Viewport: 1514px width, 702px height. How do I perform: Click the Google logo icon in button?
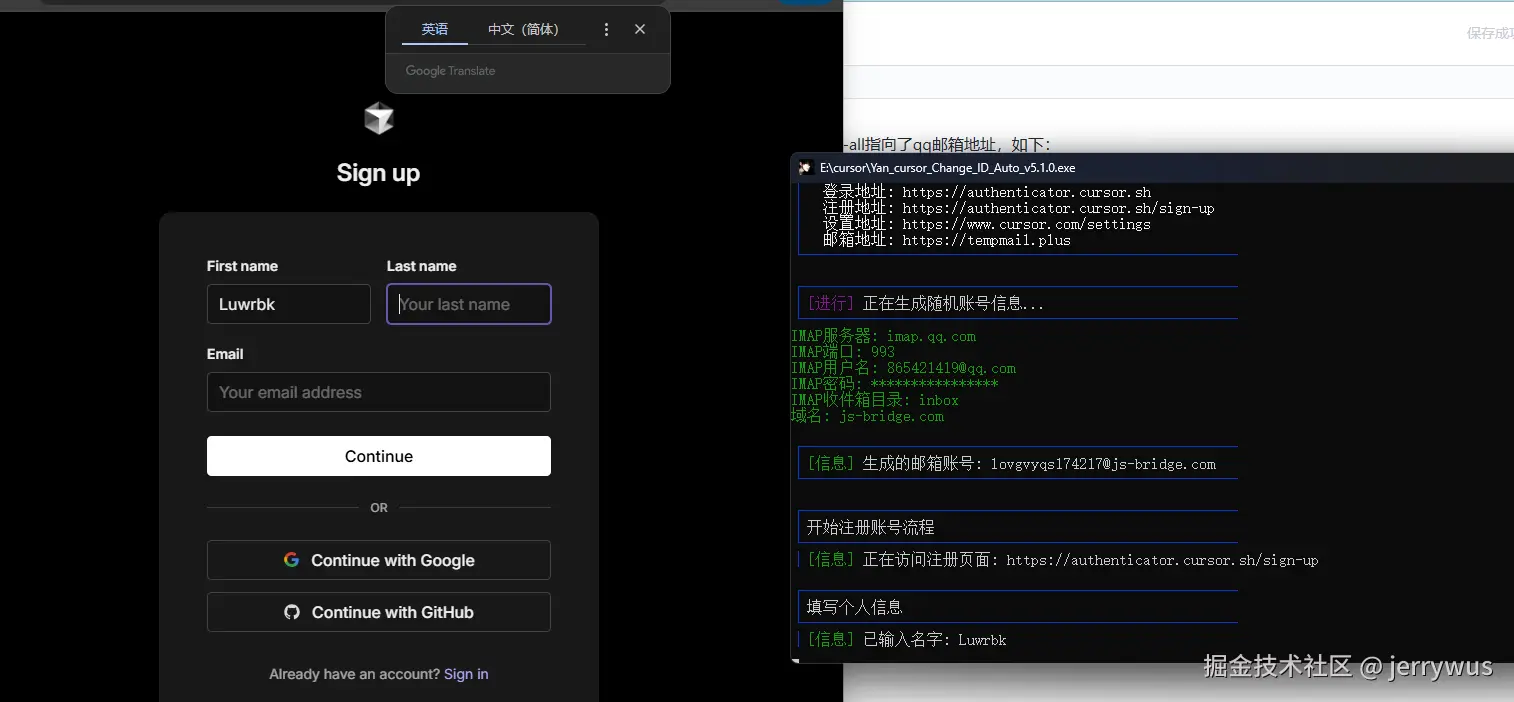click(292, 560)
